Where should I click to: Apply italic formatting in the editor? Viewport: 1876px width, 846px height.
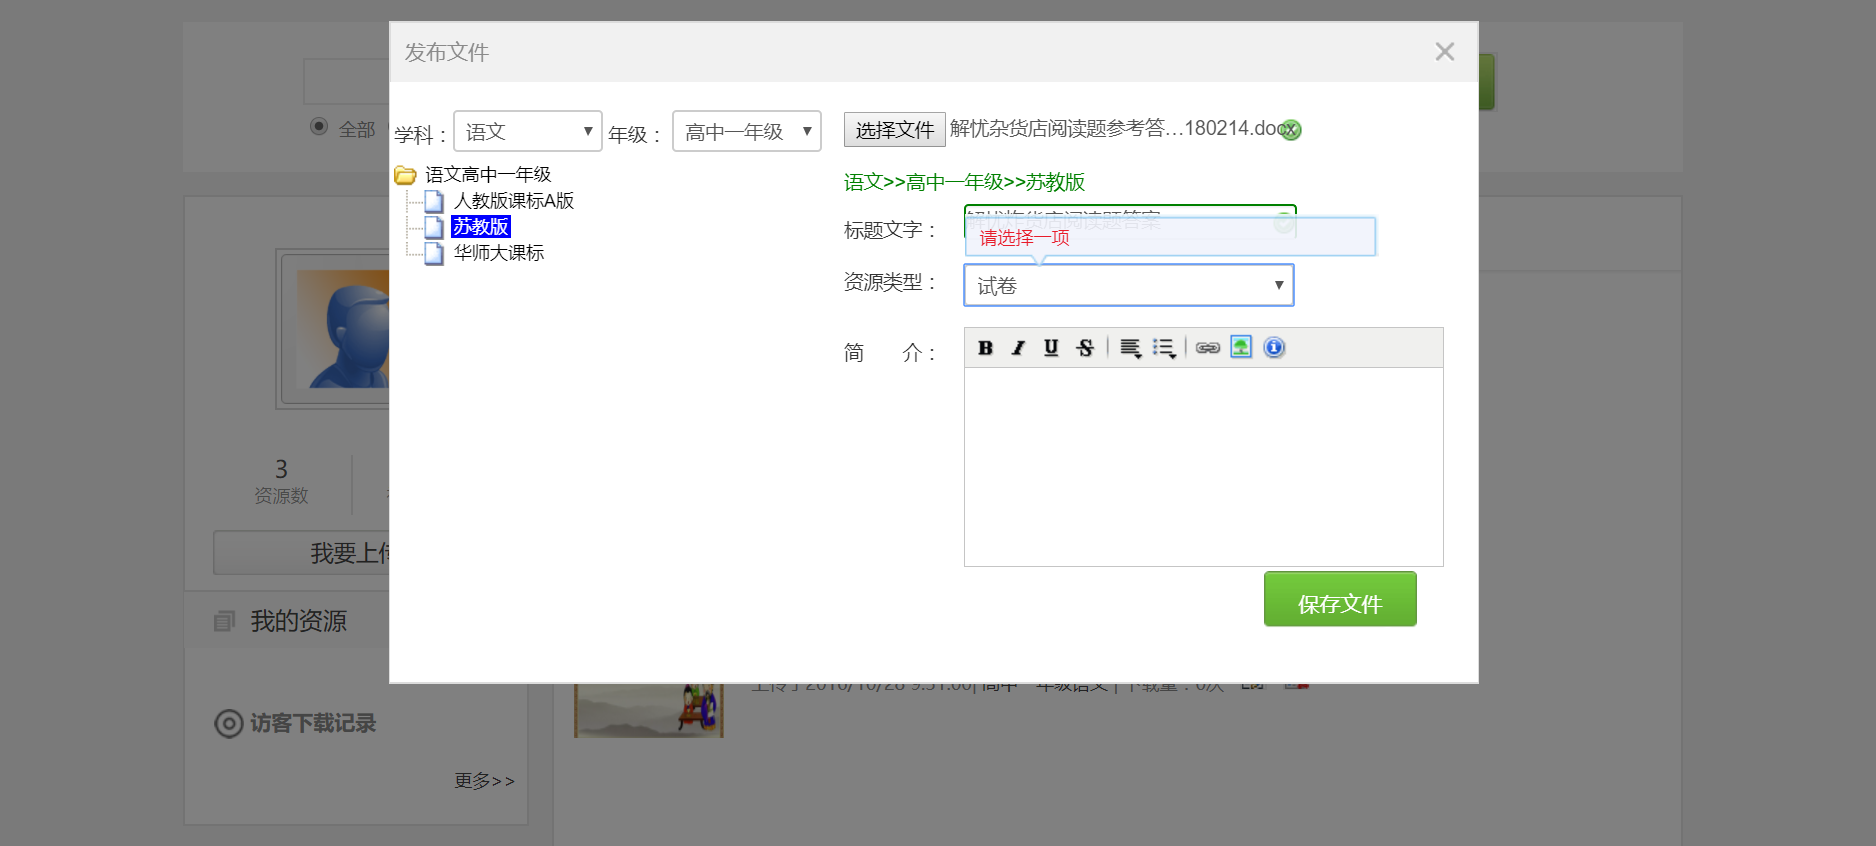(x=1018, y=348)
